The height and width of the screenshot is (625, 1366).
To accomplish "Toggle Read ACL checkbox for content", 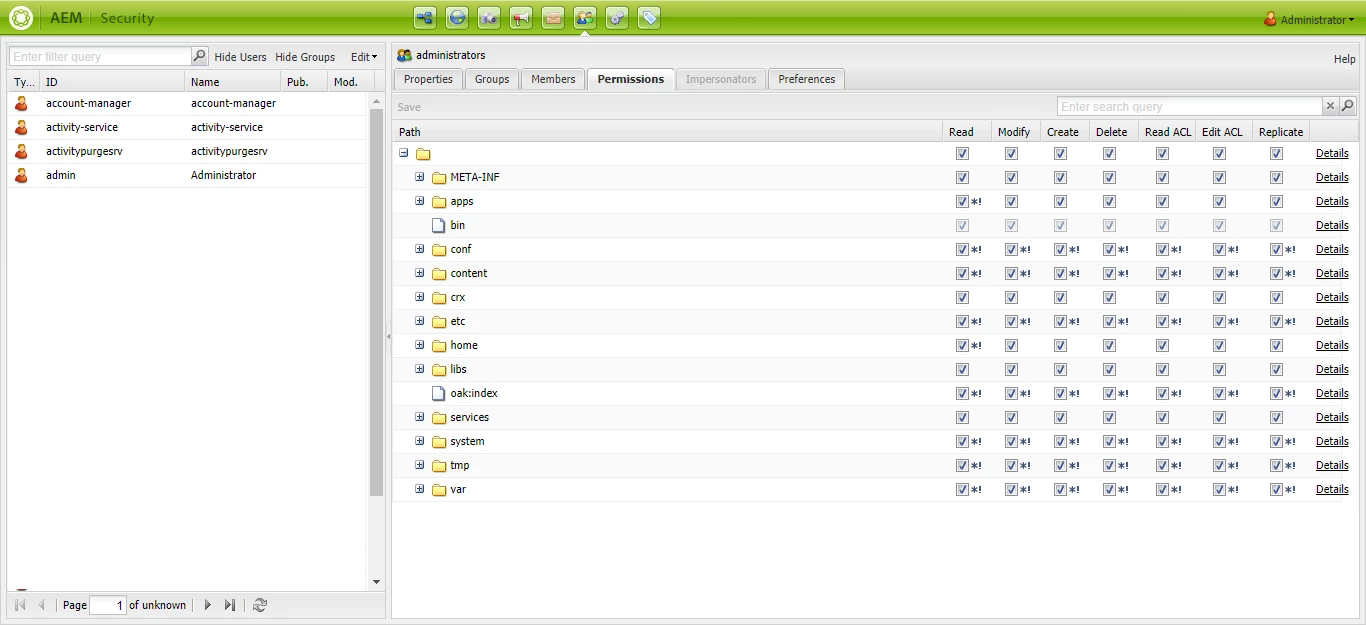I will tap(1162, 273).
